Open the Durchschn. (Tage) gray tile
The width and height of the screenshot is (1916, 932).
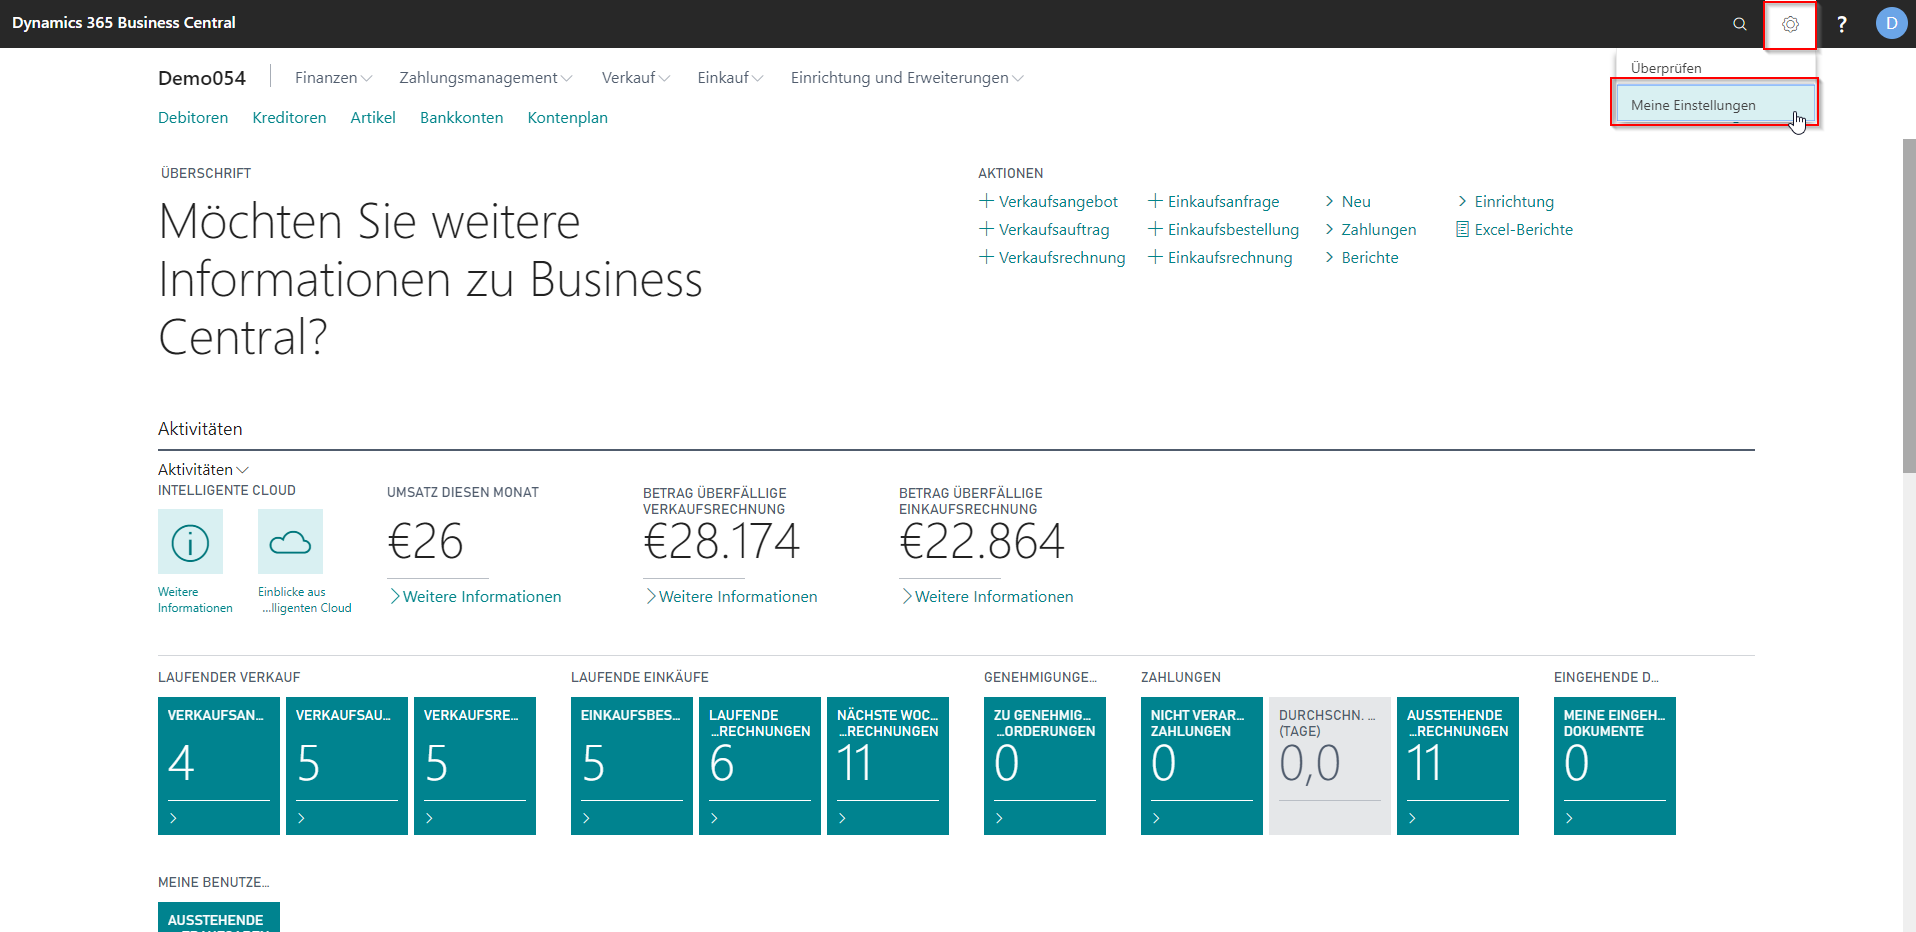1330,766
